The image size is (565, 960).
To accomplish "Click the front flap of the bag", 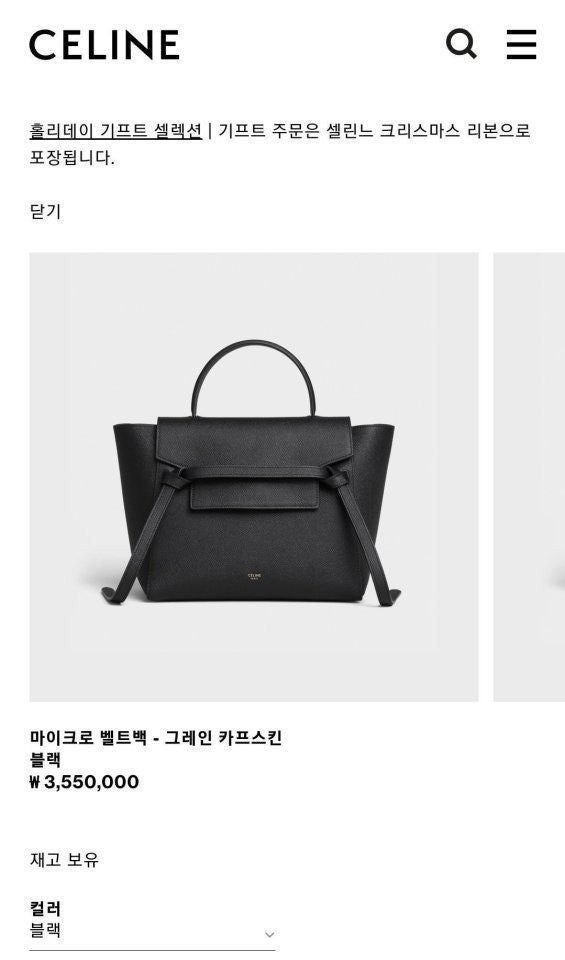I will click(254, 460).
